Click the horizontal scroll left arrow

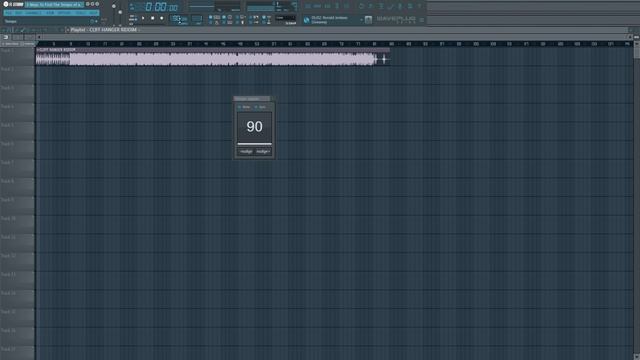[x=39, y=37]
